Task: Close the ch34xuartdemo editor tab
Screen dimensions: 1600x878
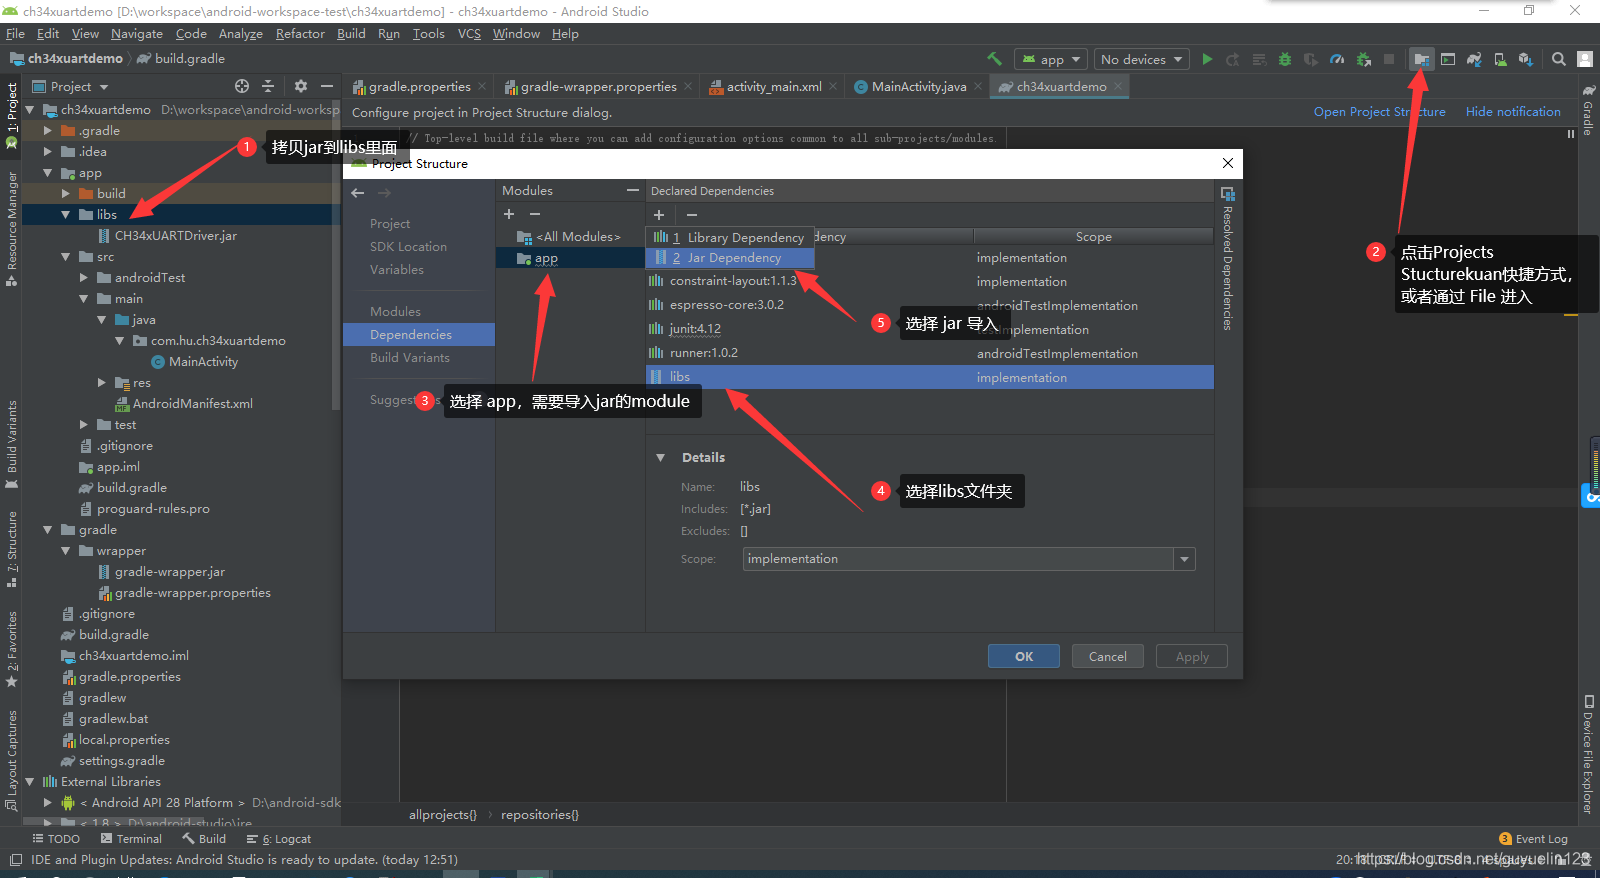Action: pos(1118,86)
